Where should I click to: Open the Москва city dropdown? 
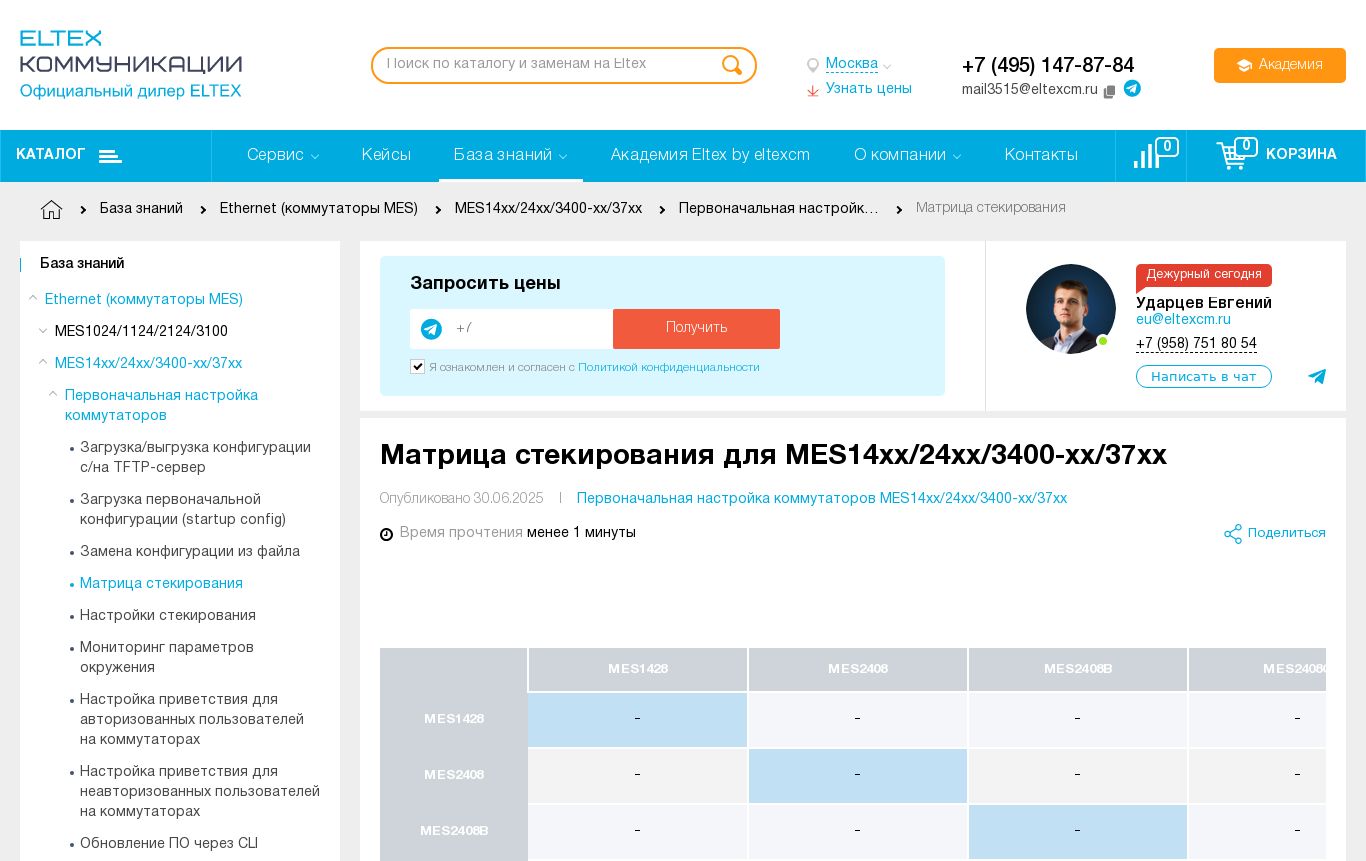tap(858, 64)
